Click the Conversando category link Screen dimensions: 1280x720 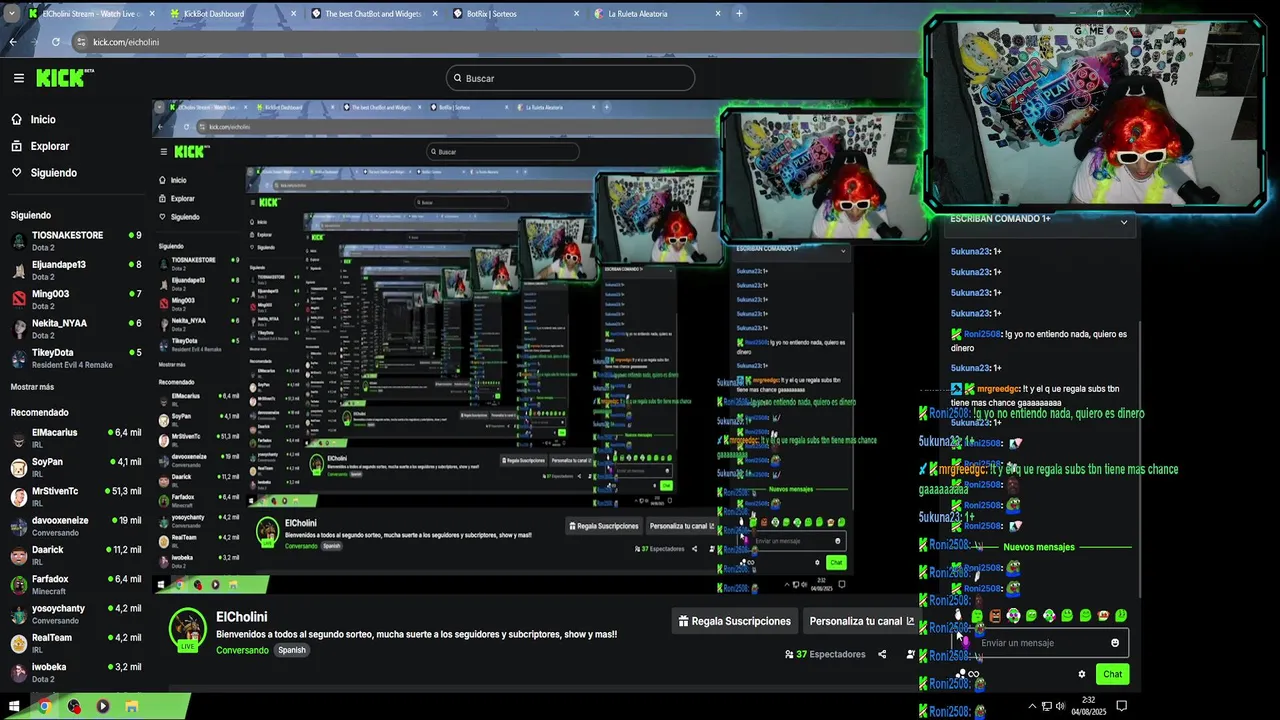coord(242,650)
